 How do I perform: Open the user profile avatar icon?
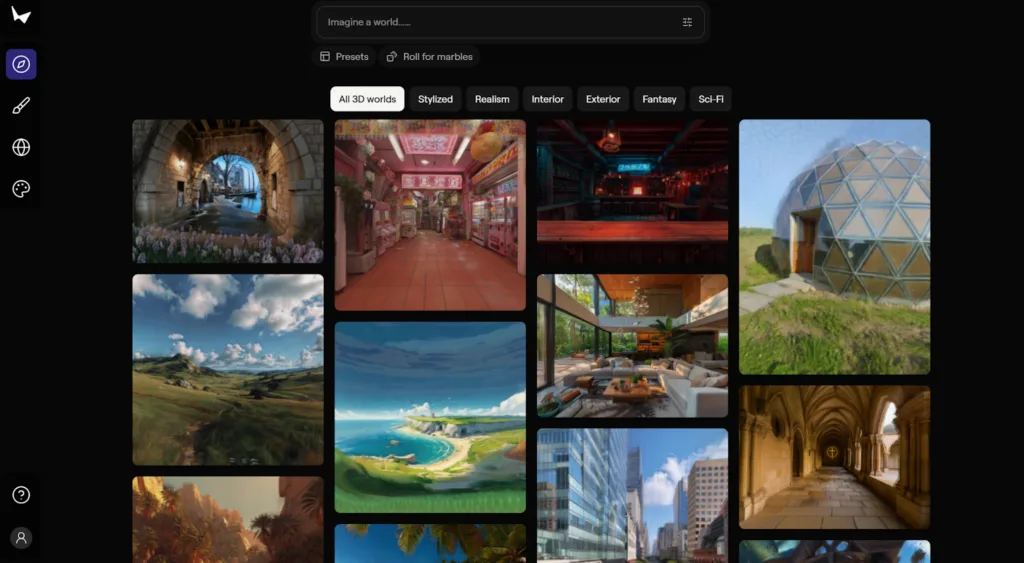(21, 538)
